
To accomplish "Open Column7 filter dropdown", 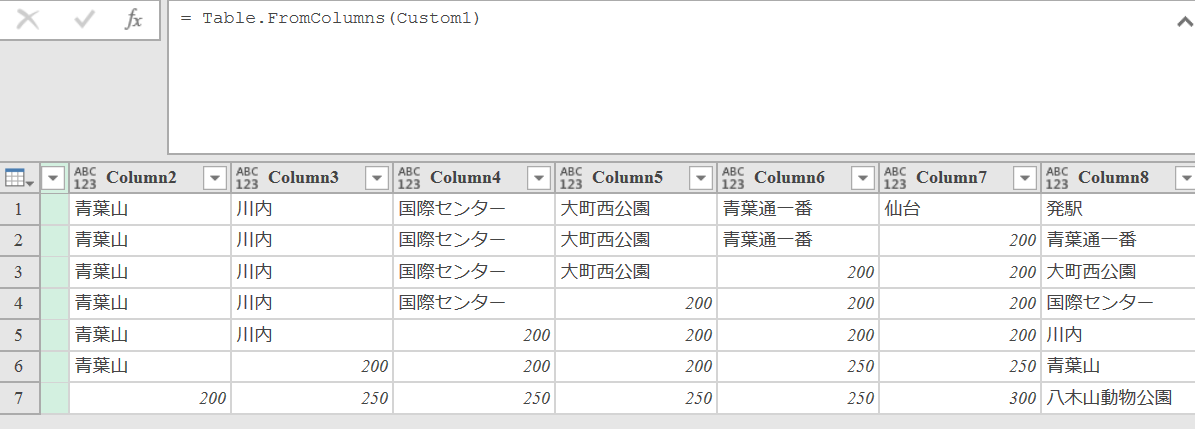I will (x=1025, y=178).
